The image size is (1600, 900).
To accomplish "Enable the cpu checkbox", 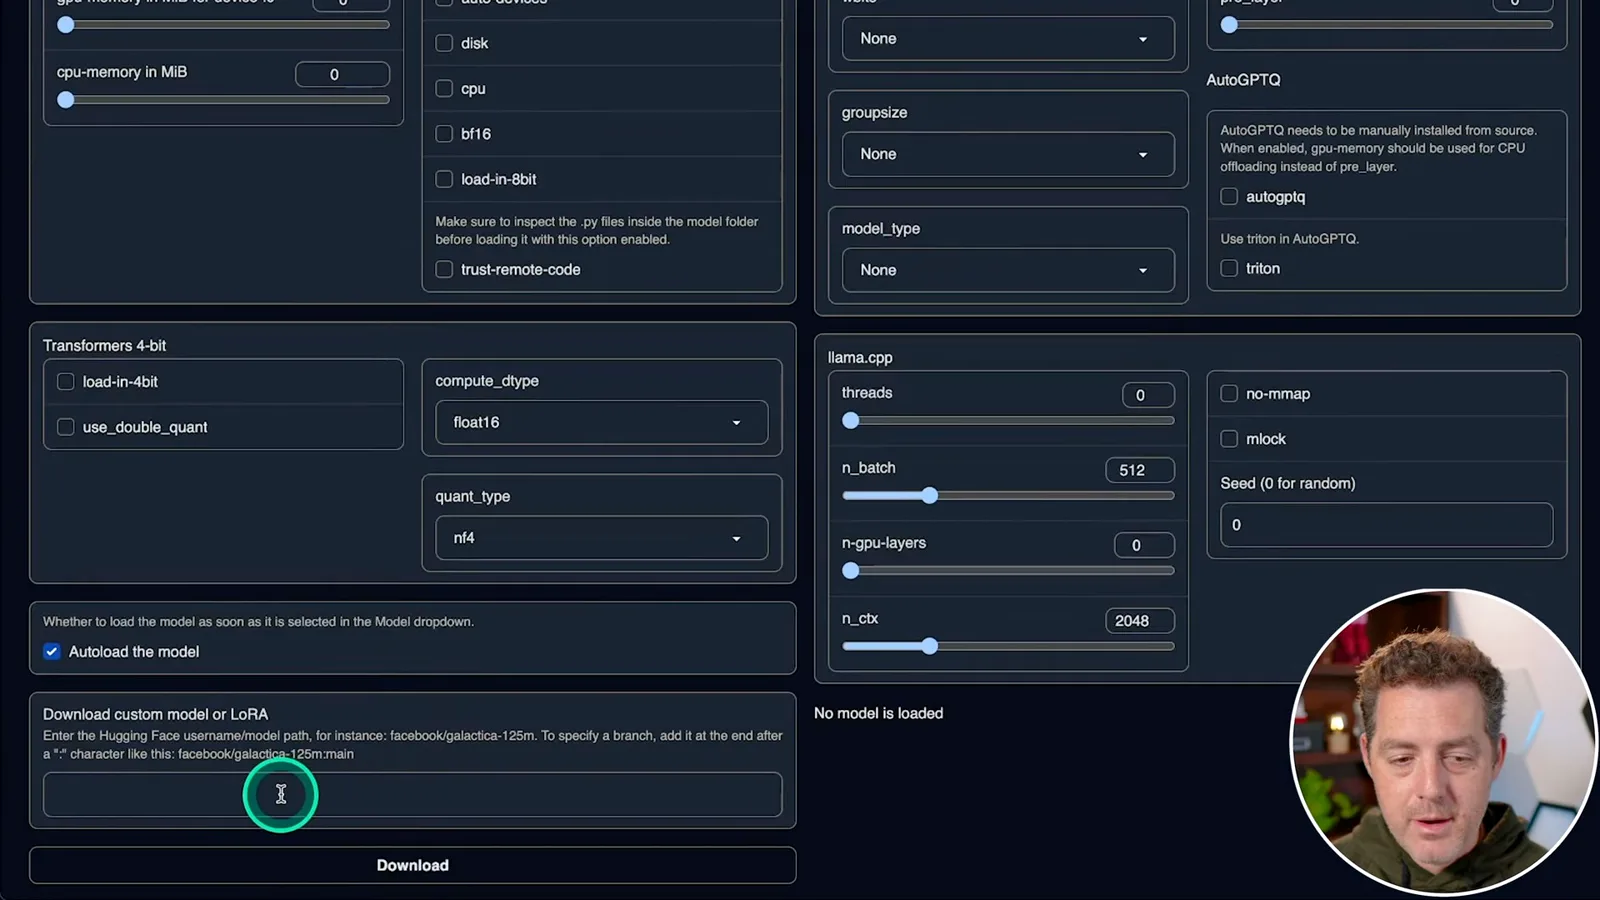I will click(x=444, y=88).
